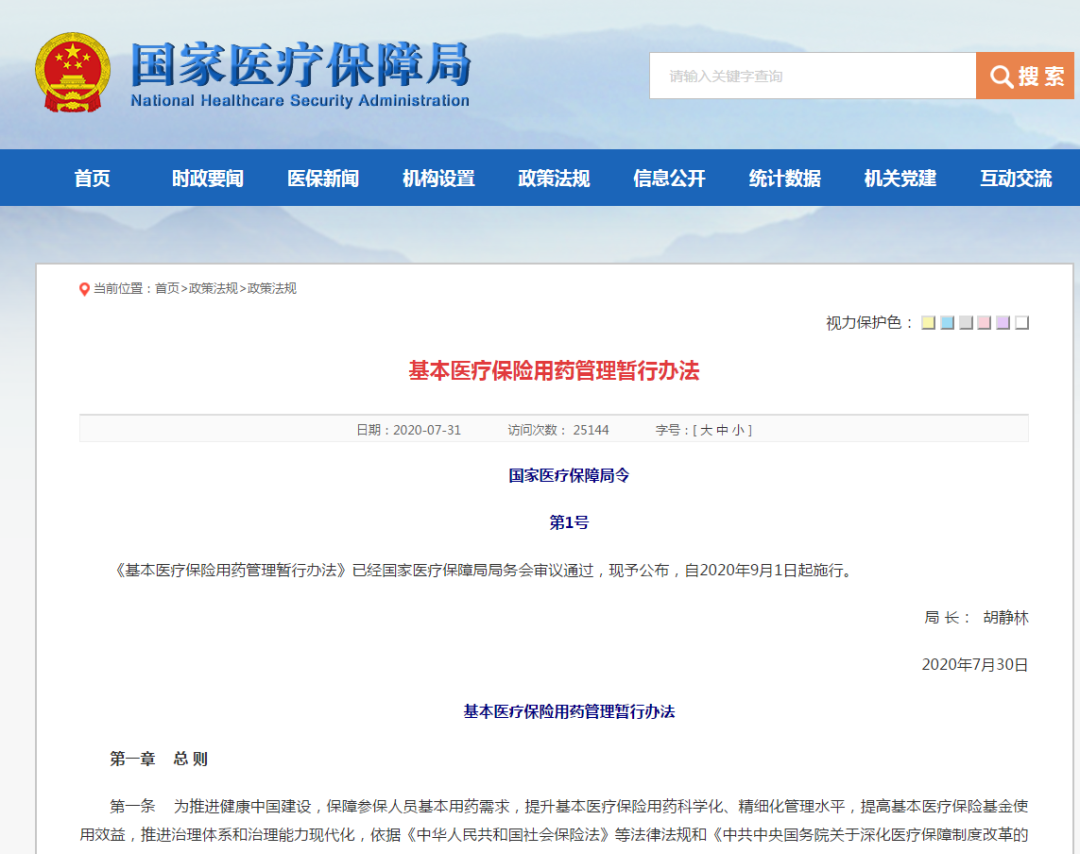Click the national emblem logo
This screenshot has height=854, width=1080.
pos(72,72)
